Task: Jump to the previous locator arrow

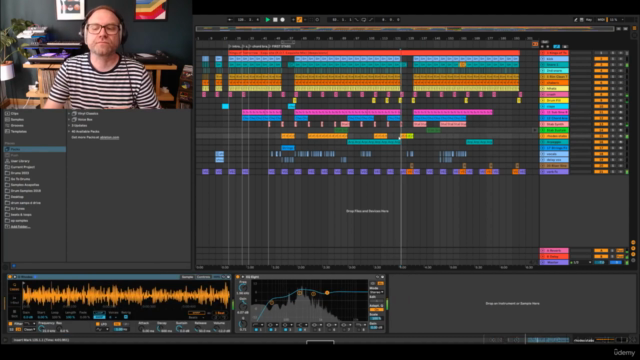Action: coord(542,47)
